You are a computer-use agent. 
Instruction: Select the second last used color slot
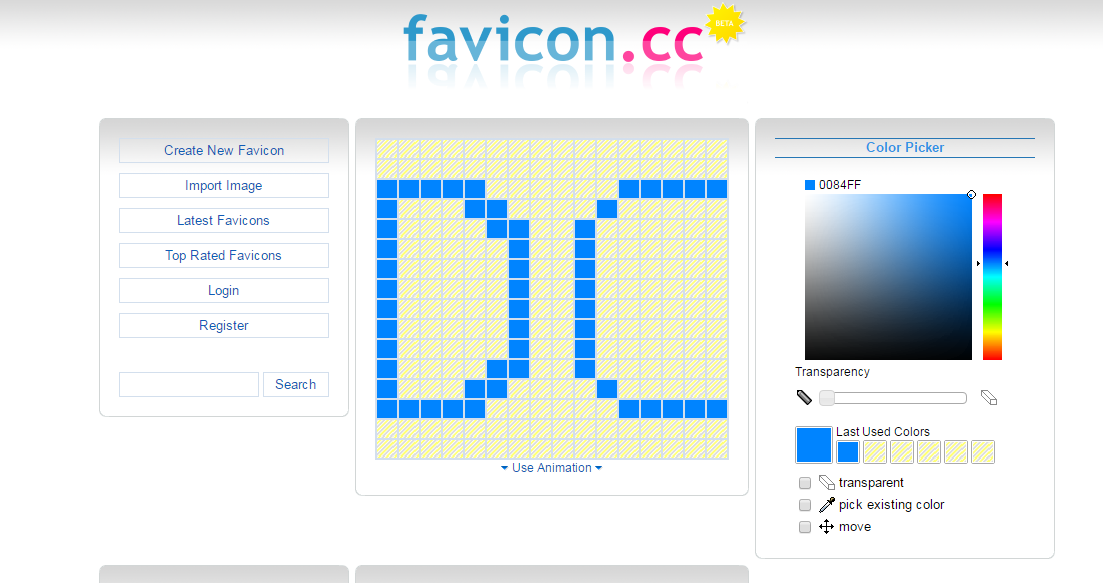point(875,452)
